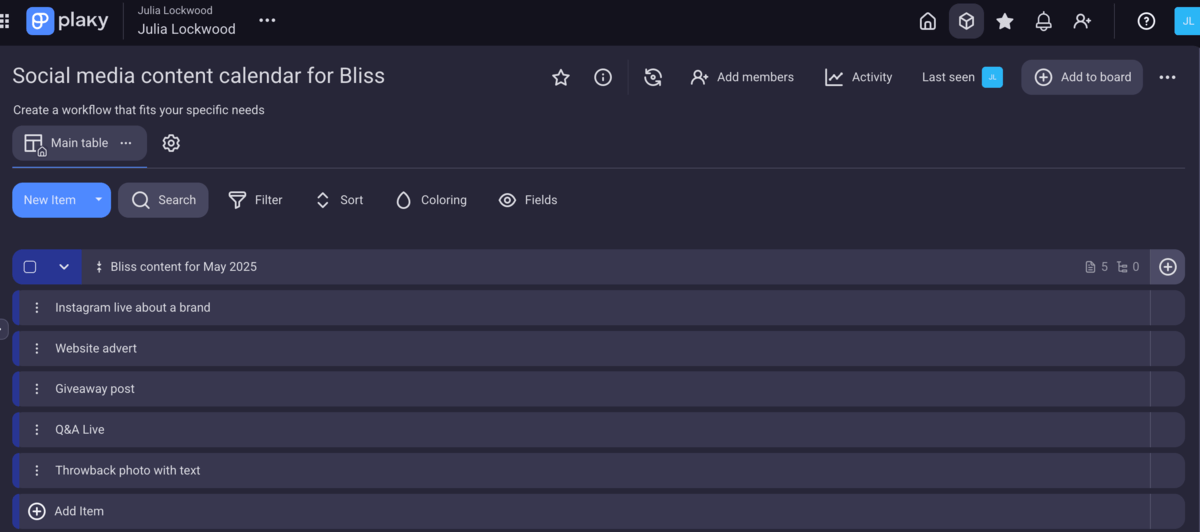
Task: Select the Main table view tab
Action: pos(68,143)
